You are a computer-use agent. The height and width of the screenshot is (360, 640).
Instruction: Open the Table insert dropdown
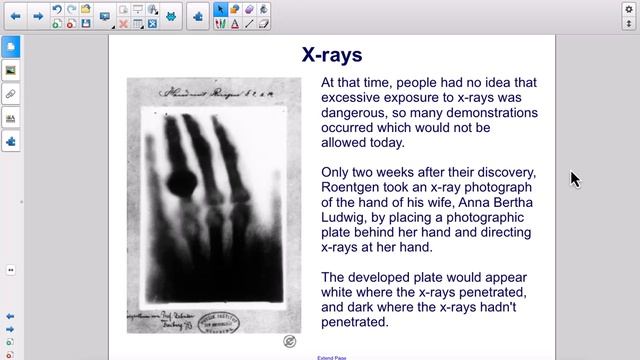(x=138, y=24)
